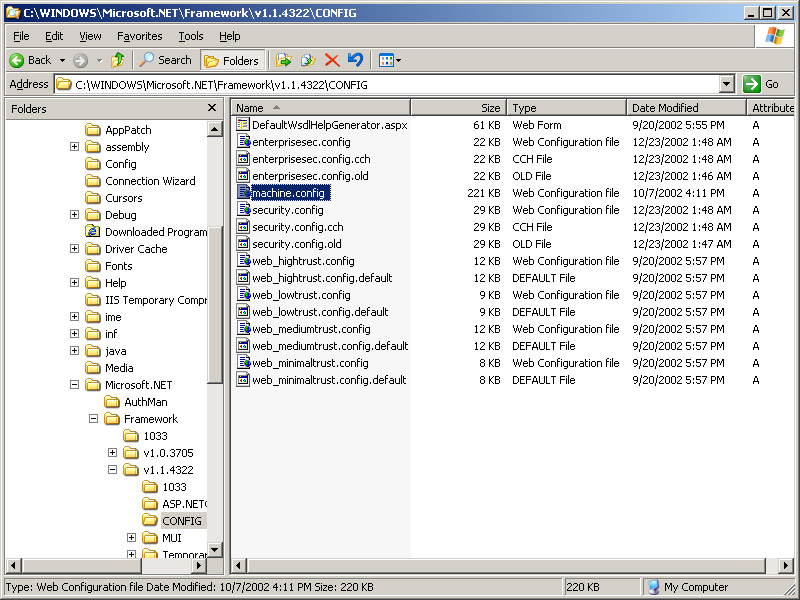Expand the assembly folder in tree
The height and width of the screenshot is (600, 800).
[x=75, y=147]
